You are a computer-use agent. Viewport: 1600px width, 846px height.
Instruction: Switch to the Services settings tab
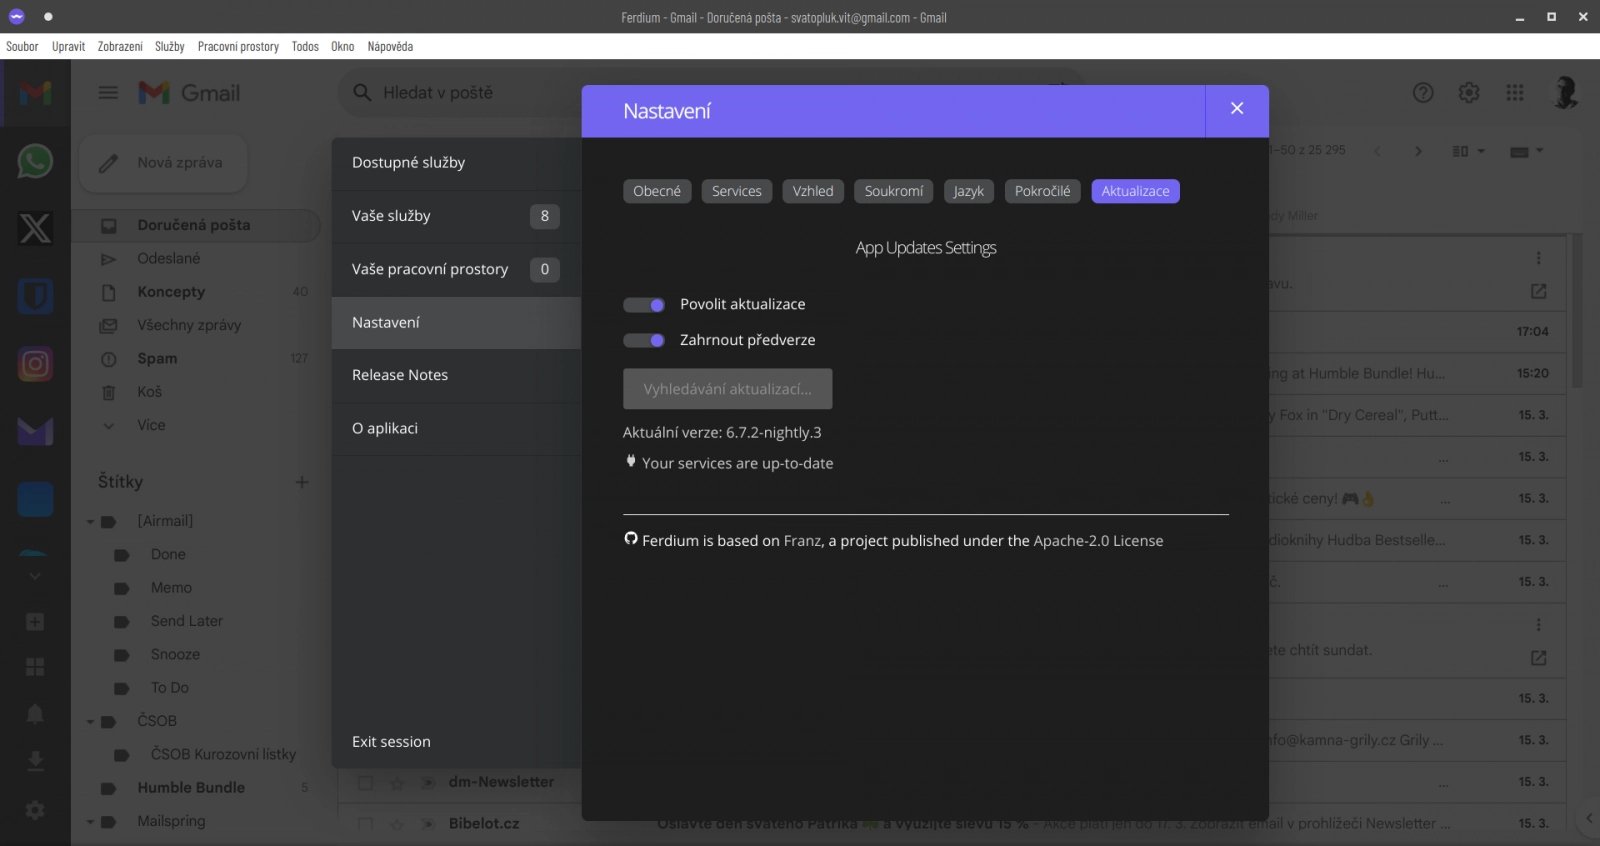click(x=737, y=191)
